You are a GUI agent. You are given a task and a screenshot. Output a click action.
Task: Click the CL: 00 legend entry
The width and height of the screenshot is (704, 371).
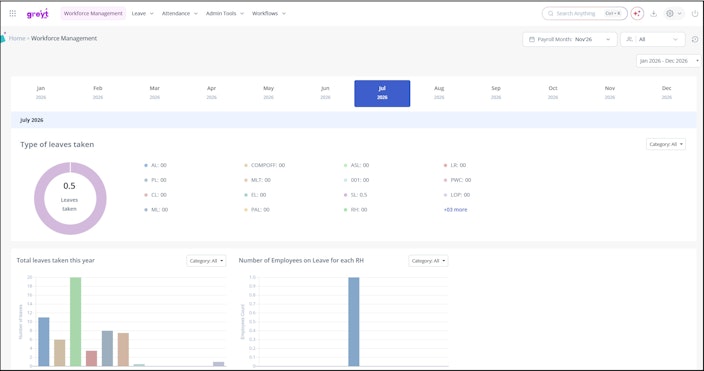(x=155, y=195)
